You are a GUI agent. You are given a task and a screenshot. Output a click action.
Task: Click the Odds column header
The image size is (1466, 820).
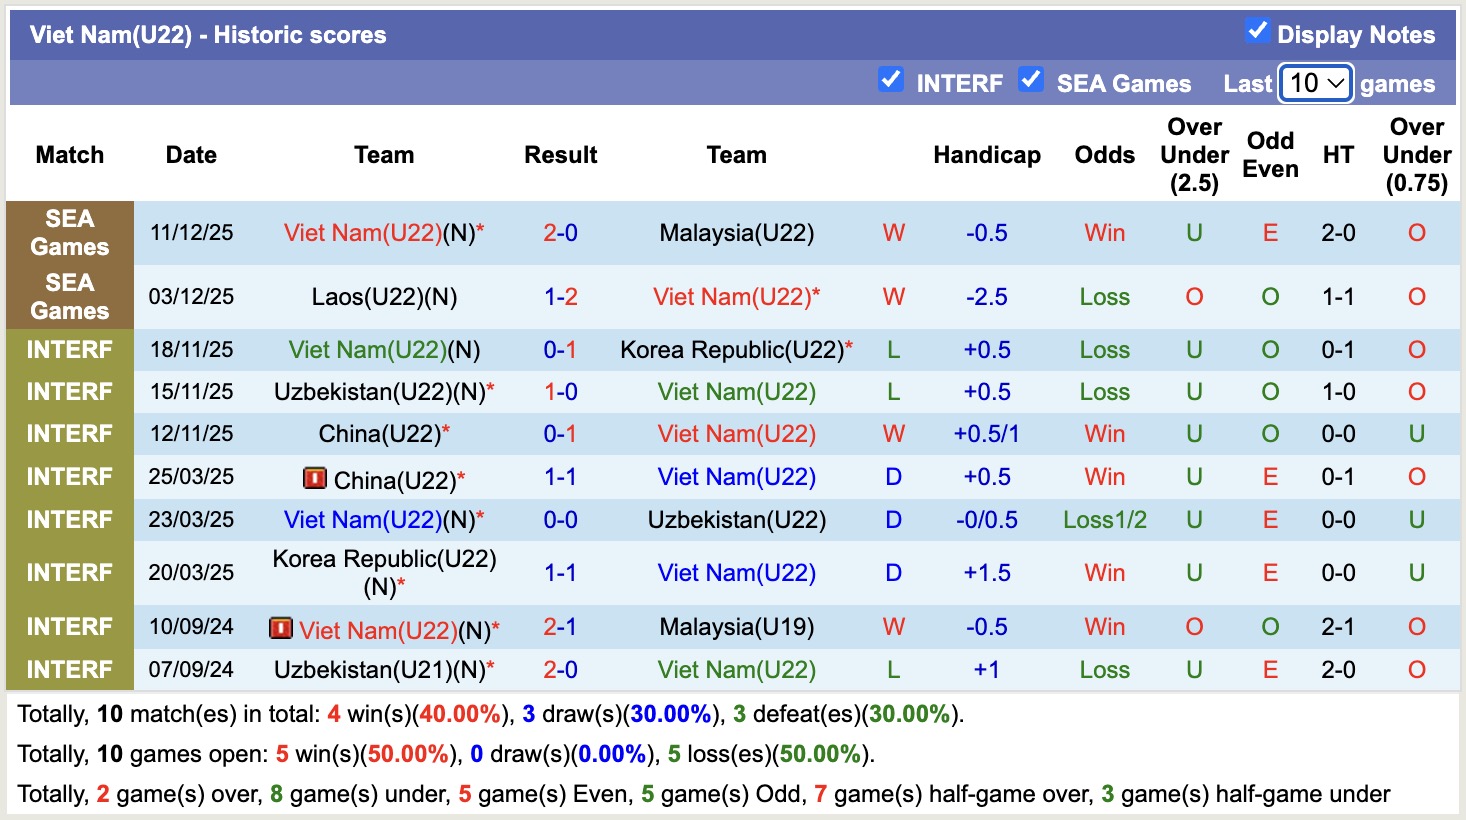(1104, 155)
